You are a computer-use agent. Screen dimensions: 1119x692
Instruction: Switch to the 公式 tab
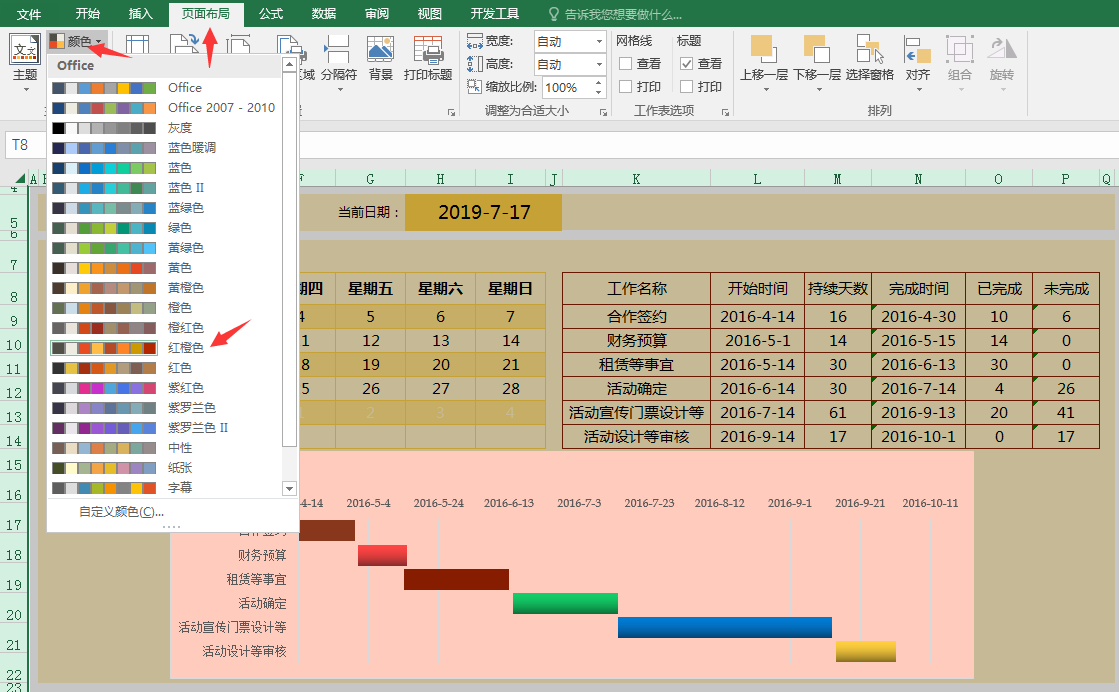tap(271, 14)
